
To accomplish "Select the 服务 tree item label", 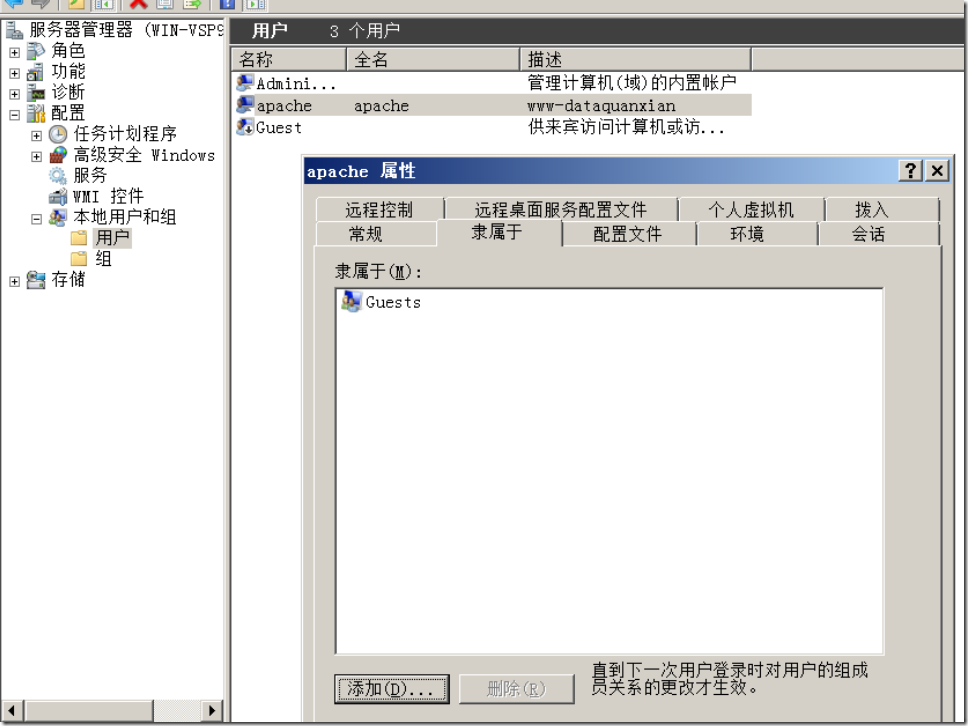I will (90, 176).
